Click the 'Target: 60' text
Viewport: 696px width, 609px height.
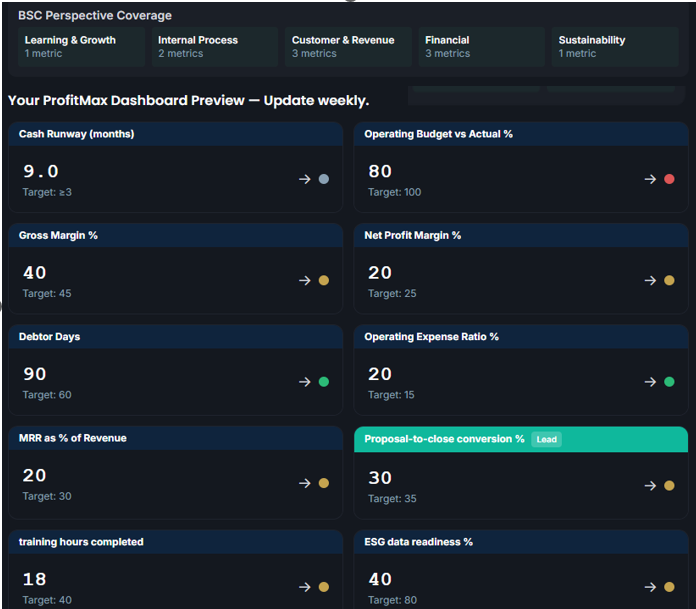[47, 395]
